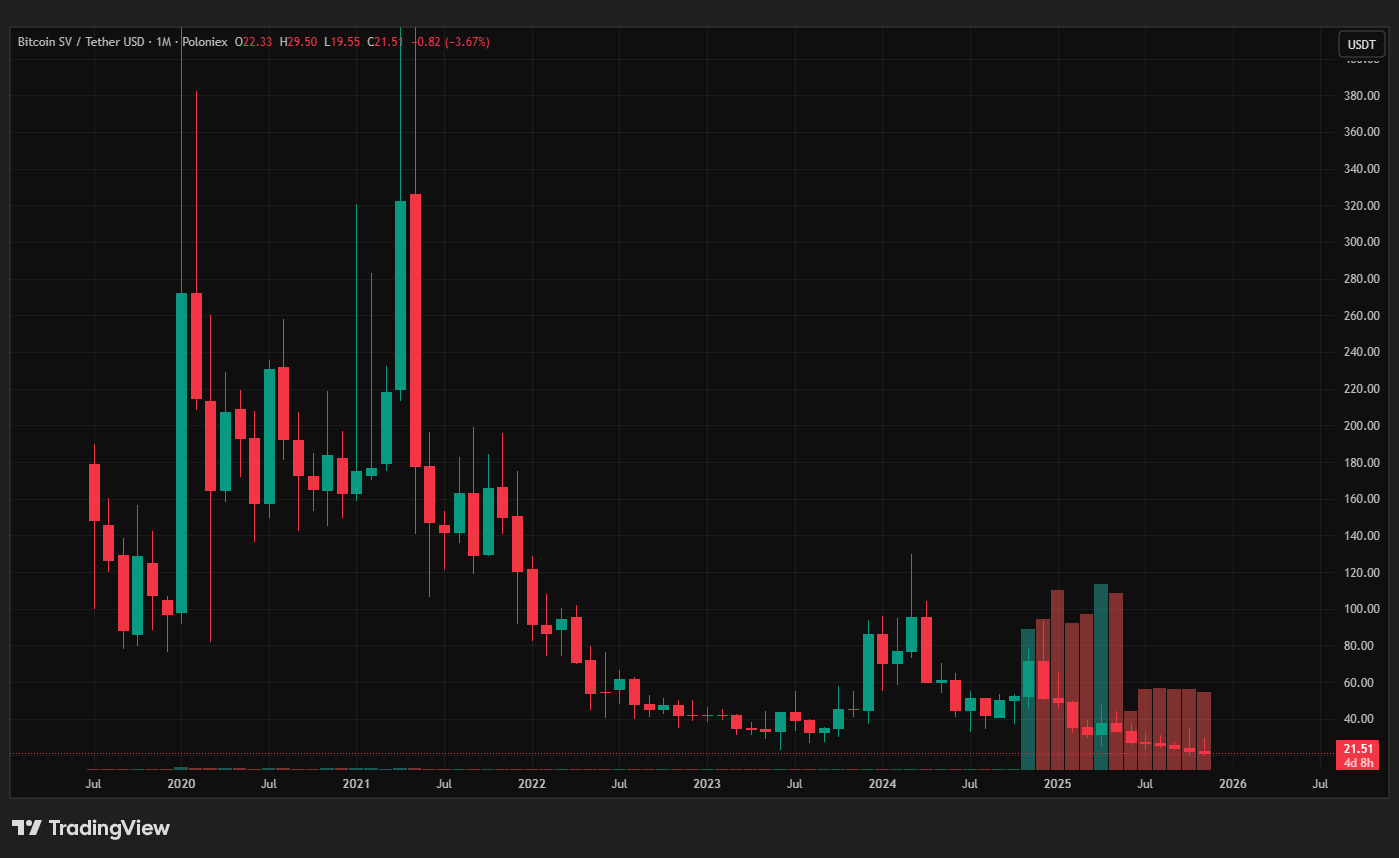Click the 380.00 price axis label
The width and height of the screenshot is (1399, 858).
1362,96
